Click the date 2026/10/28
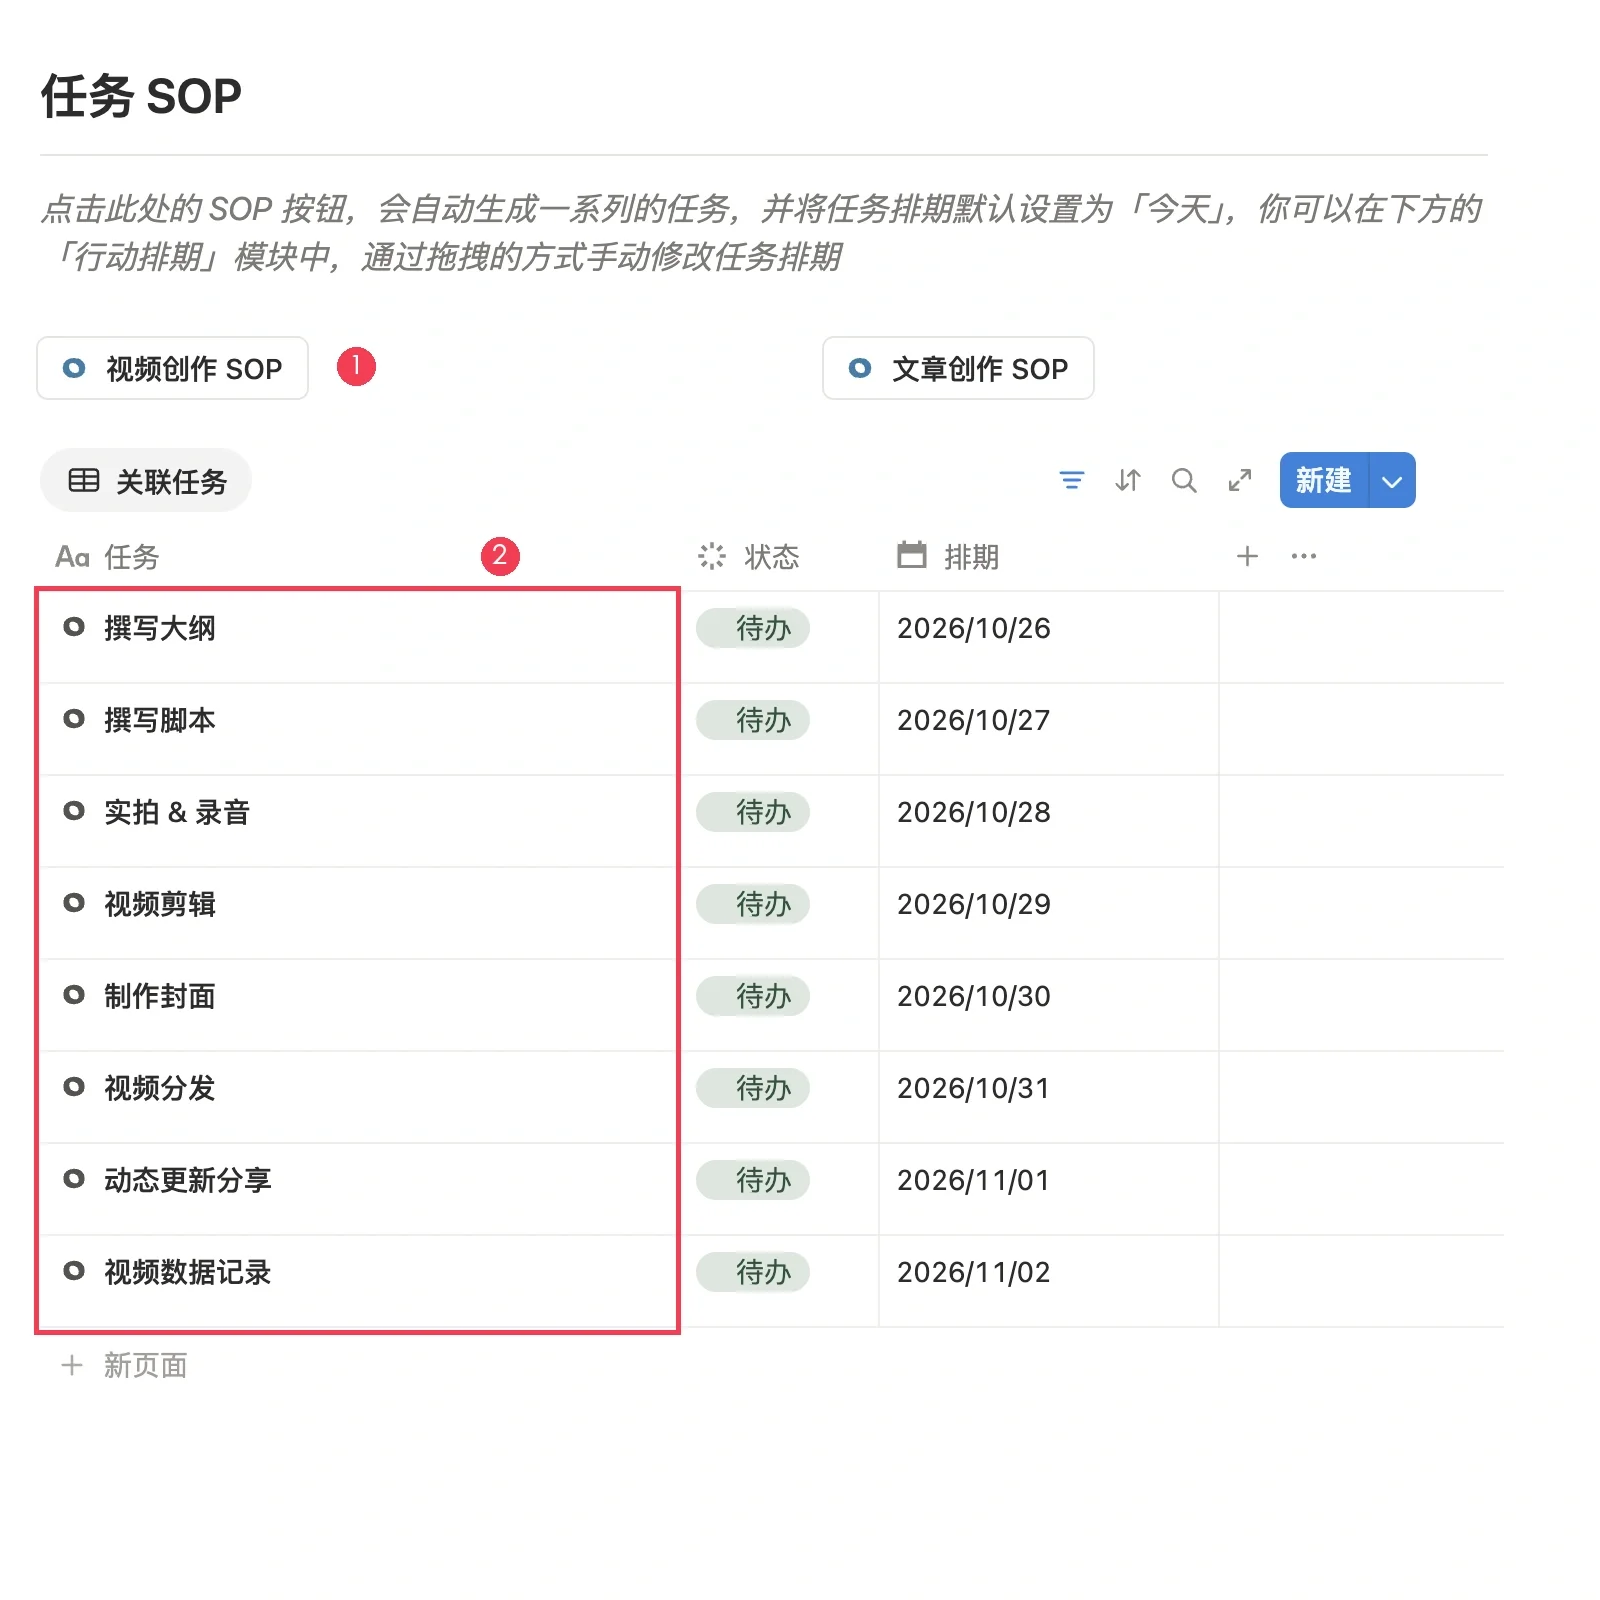This screenshot has height=1600, width=1600. pyautogui.click(x=973, y=812)
